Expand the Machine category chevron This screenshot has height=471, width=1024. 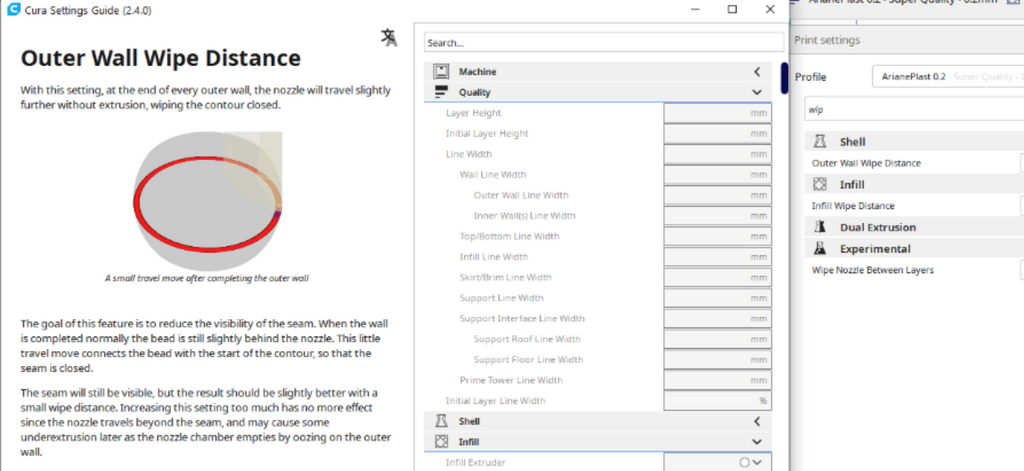click(757, 72)
